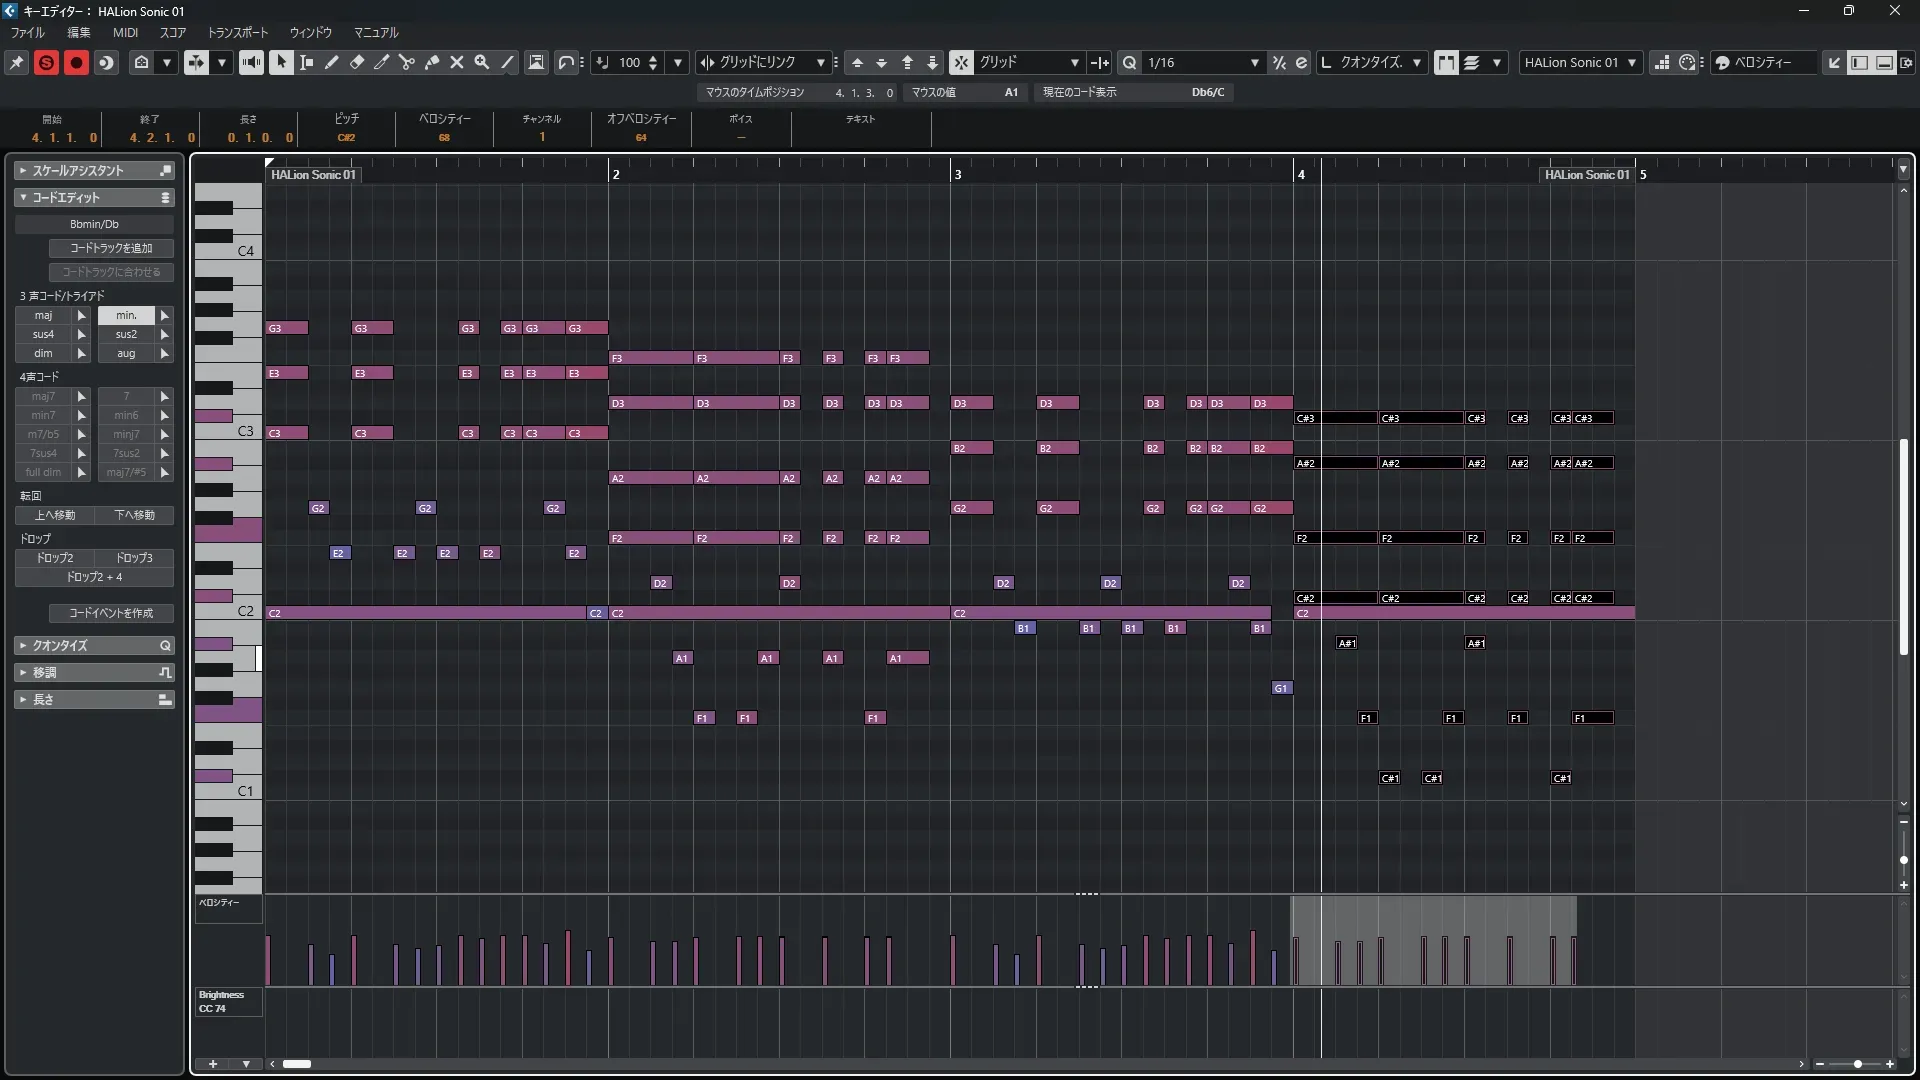Image resolution: width=1920 pixels, height=1080 pixels.
Task: Click the Object Selection arrow tool
Action: tap(281, 62)
